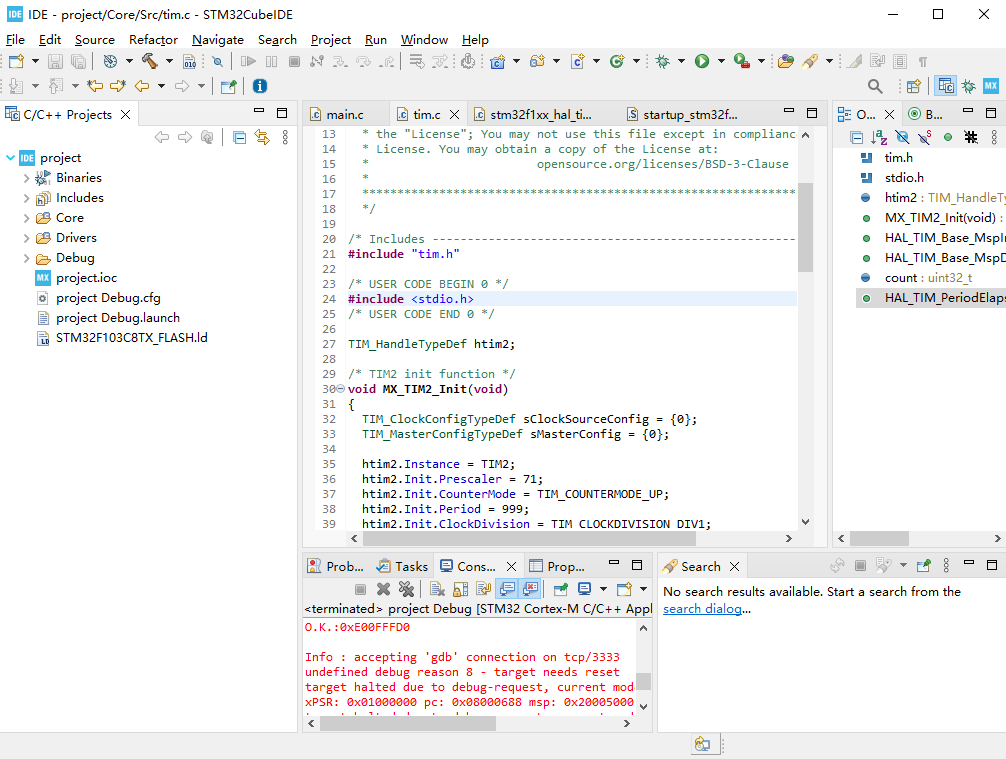Select STM32F103C8TX_FLASH.ld file

pos(132,338)
